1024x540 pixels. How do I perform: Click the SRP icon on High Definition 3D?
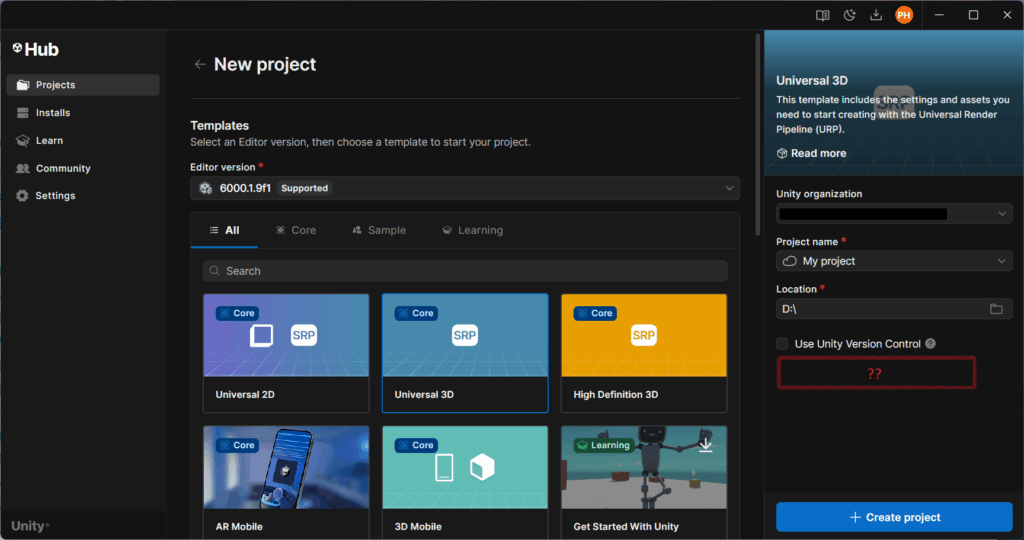point(643,336)
